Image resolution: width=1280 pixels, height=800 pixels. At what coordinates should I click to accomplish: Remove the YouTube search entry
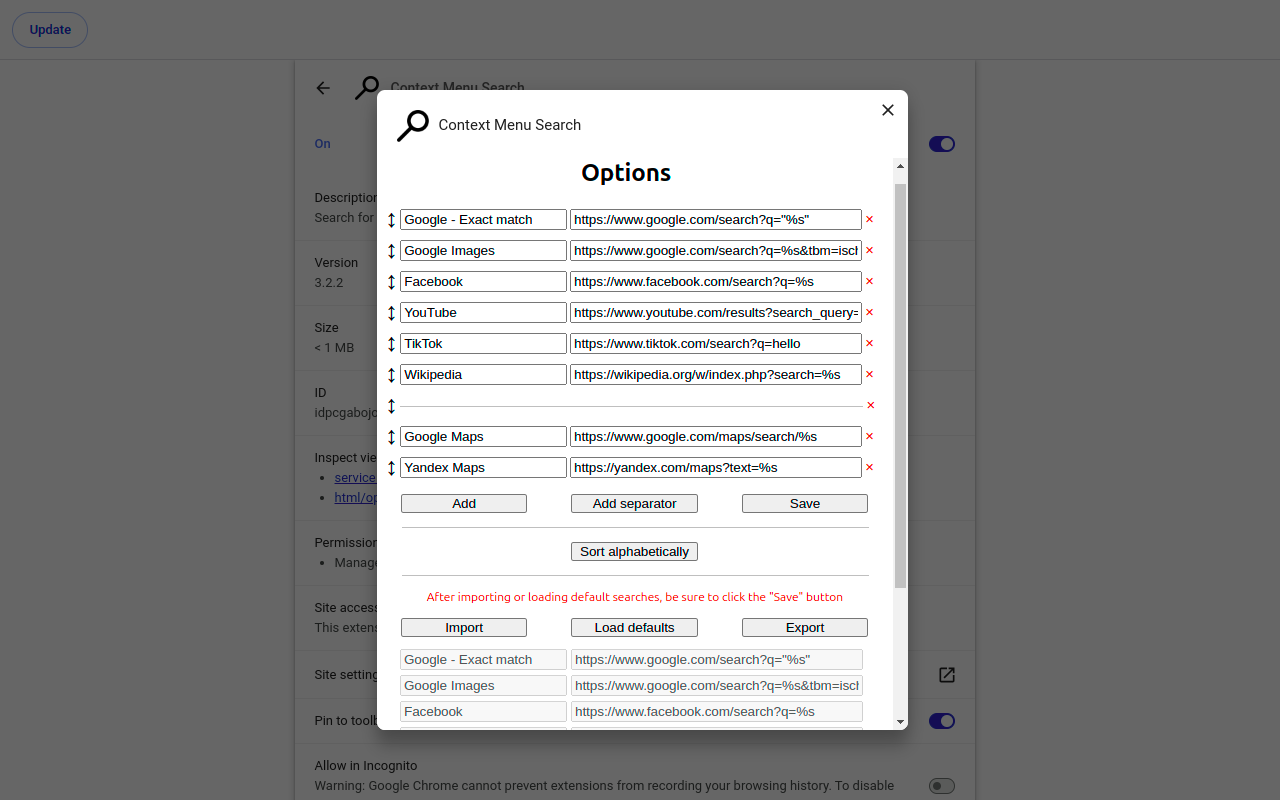pos(869,313)
